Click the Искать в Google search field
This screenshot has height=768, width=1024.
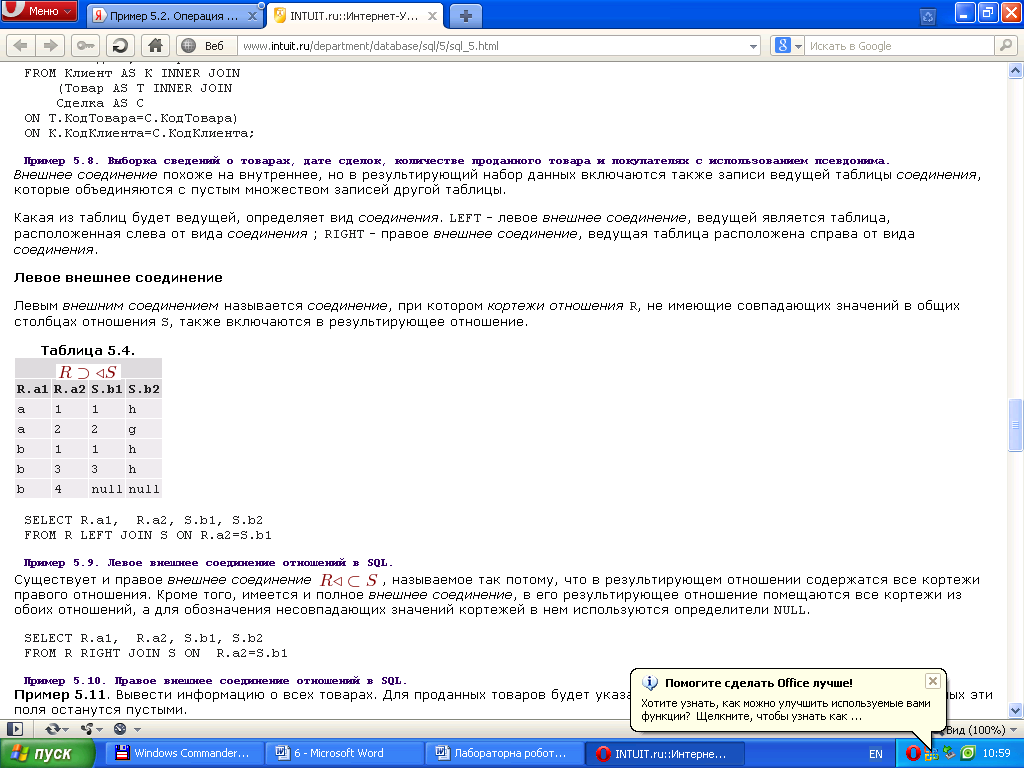(x=898, y=46)
